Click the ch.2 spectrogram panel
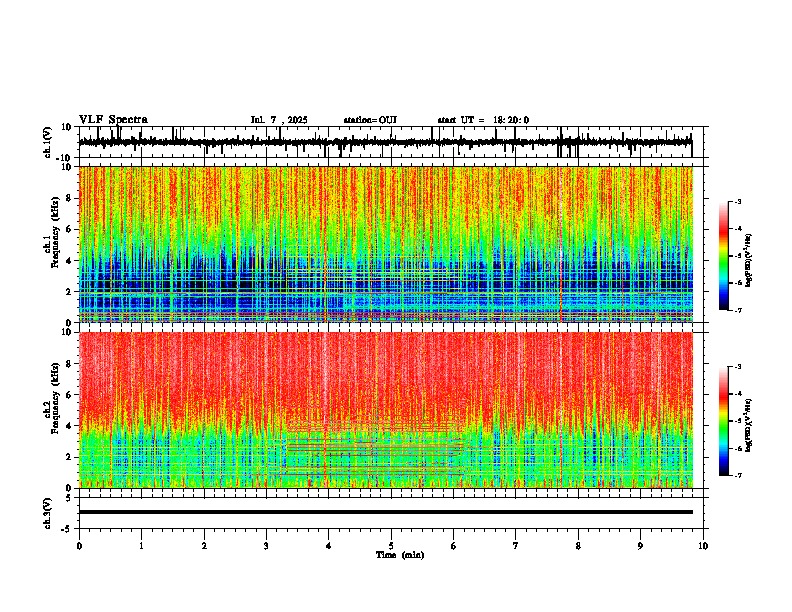The image size is (792, 612). [385, 410]
